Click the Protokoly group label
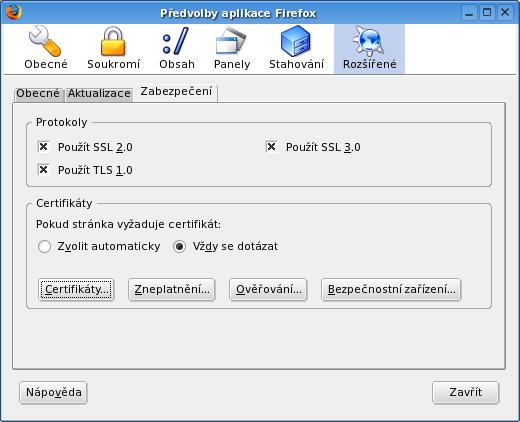Viewport: 520px width, 422px height. [x=62, y=122]
